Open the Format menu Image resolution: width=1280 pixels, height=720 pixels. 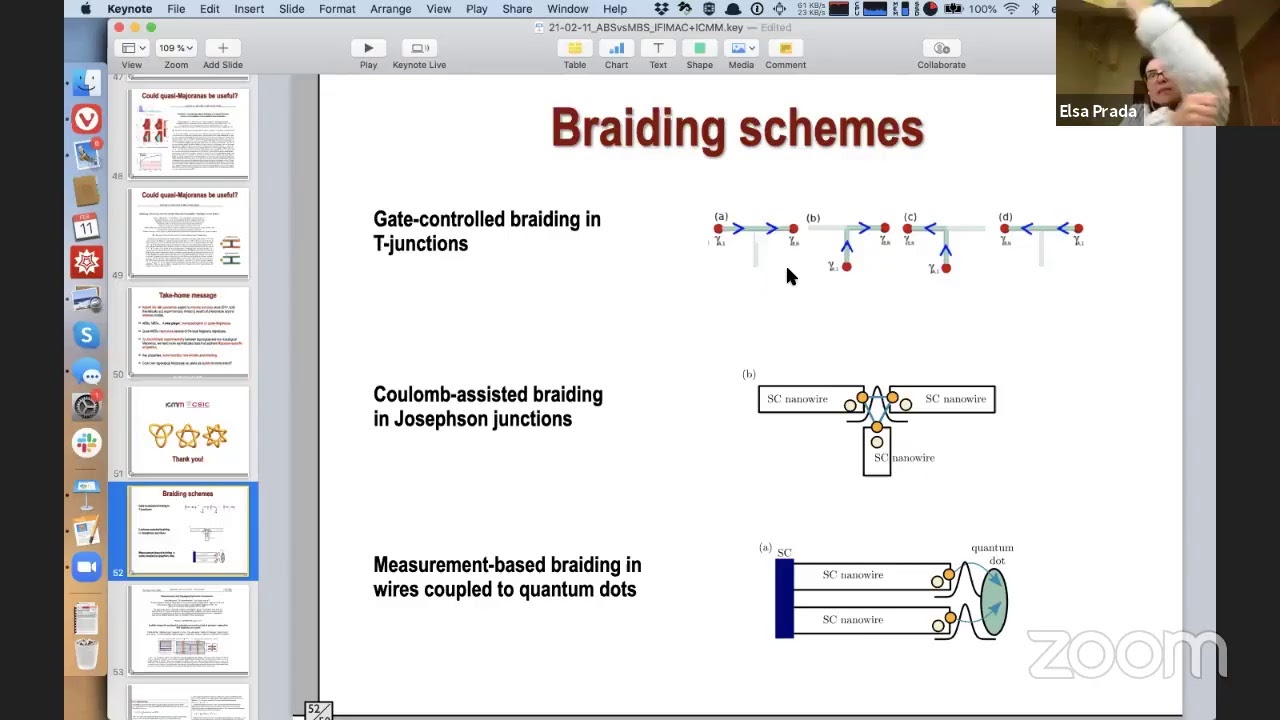pyautogui.click(x=337, y=9)
